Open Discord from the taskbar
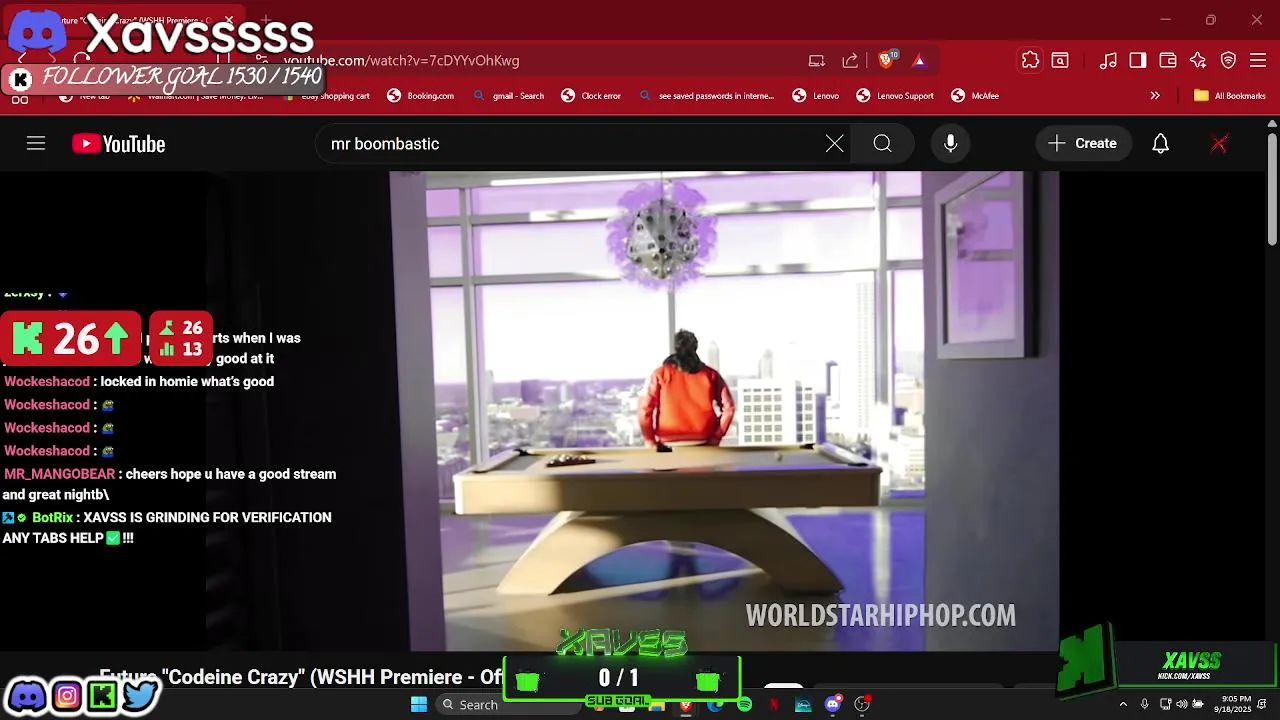1280x720 pixels. click(832, 705)
